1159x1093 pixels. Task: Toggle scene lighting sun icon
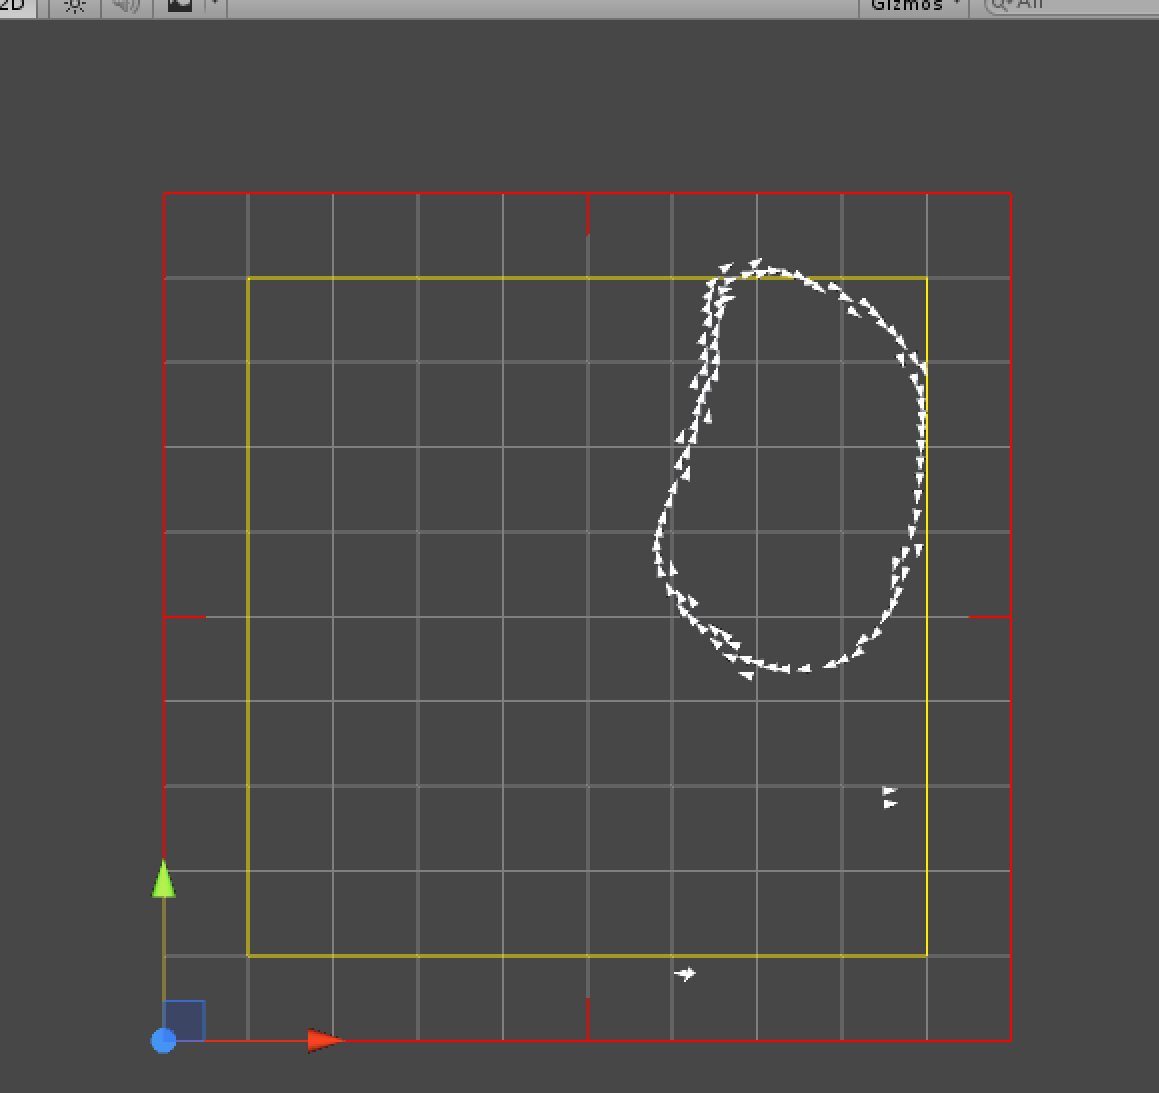[x=75, y=6]
